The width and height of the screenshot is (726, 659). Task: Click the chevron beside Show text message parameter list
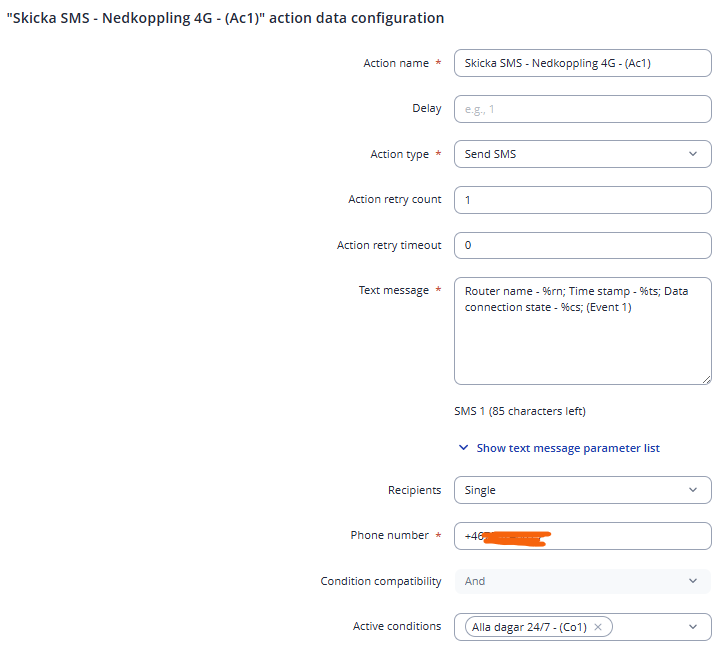463,448
